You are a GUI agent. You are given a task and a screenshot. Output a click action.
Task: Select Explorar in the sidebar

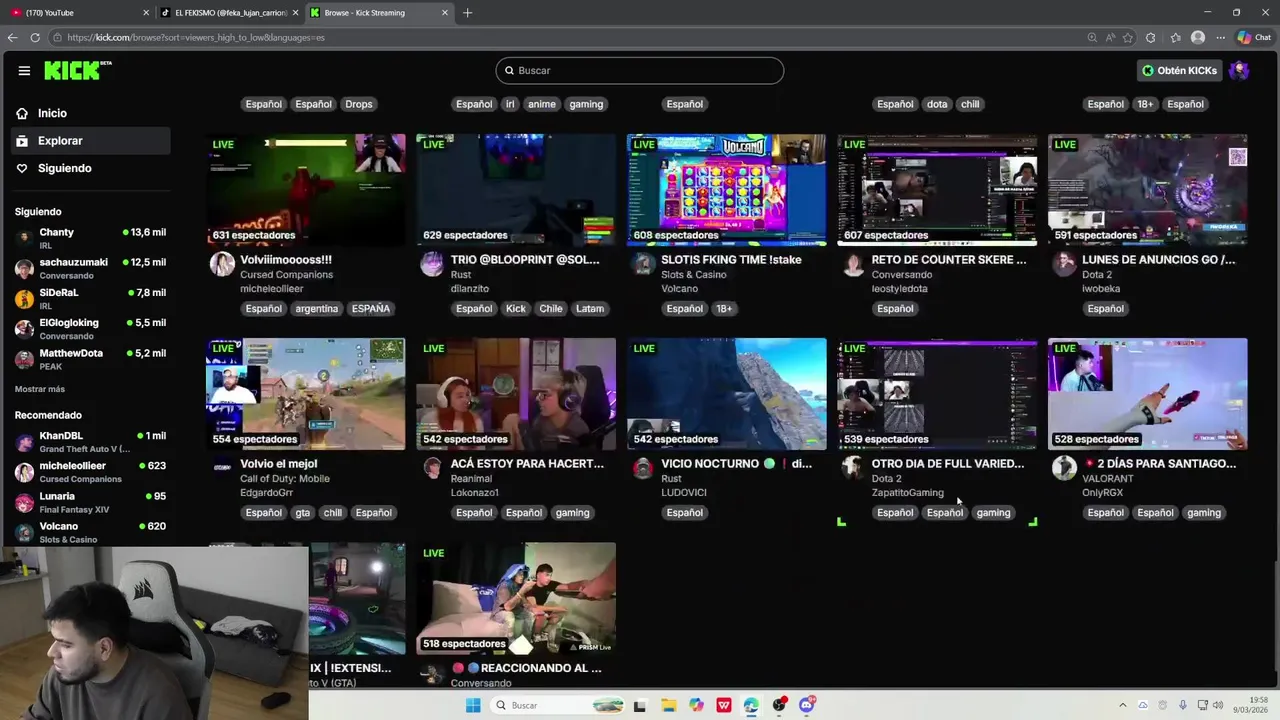[x=90, y=141]
